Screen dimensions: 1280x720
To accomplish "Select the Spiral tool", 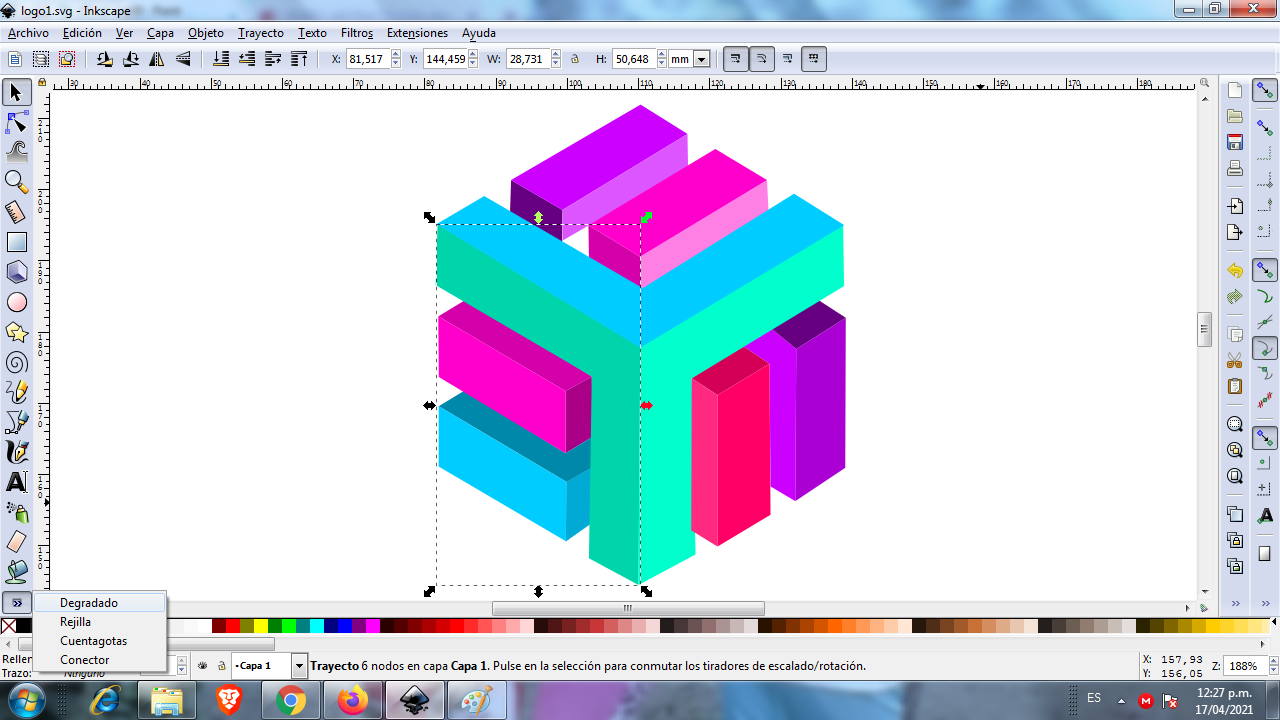I will (x=16, y=362).
